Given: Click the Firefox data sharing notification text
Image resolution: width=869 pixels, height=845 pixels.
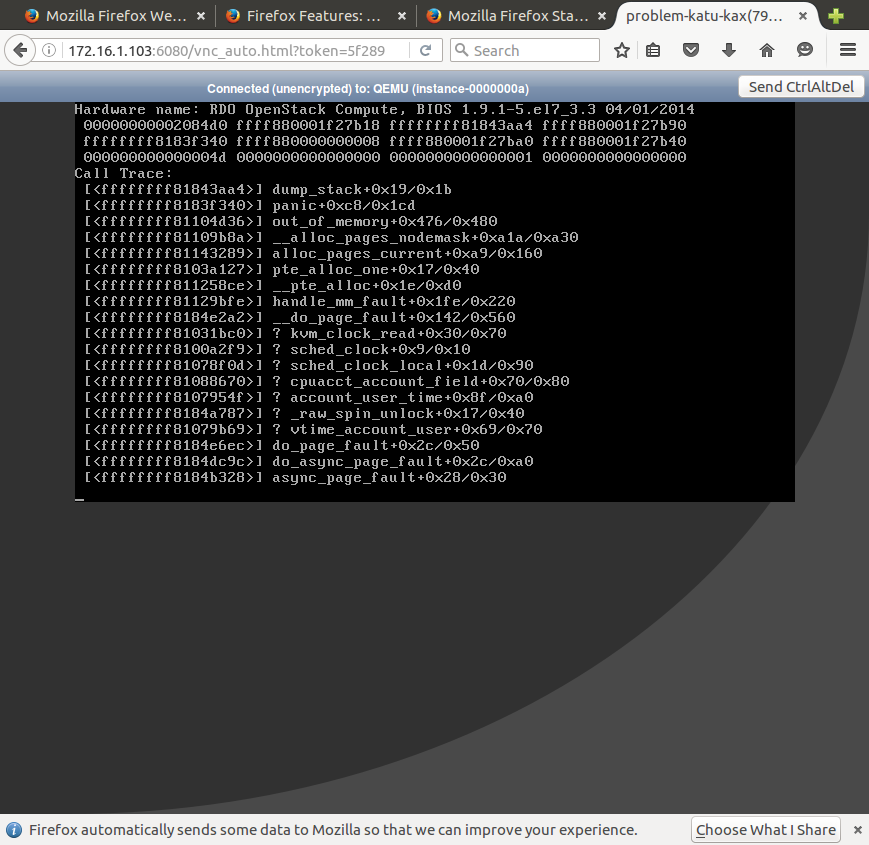Looking at the screenshot, I should [x=333, y=829].
